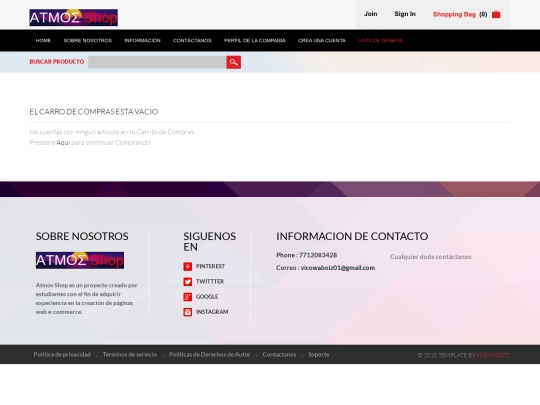Click the red search magnifier button
The height and width of the screenshot is (405, 540).
point(233,62)
